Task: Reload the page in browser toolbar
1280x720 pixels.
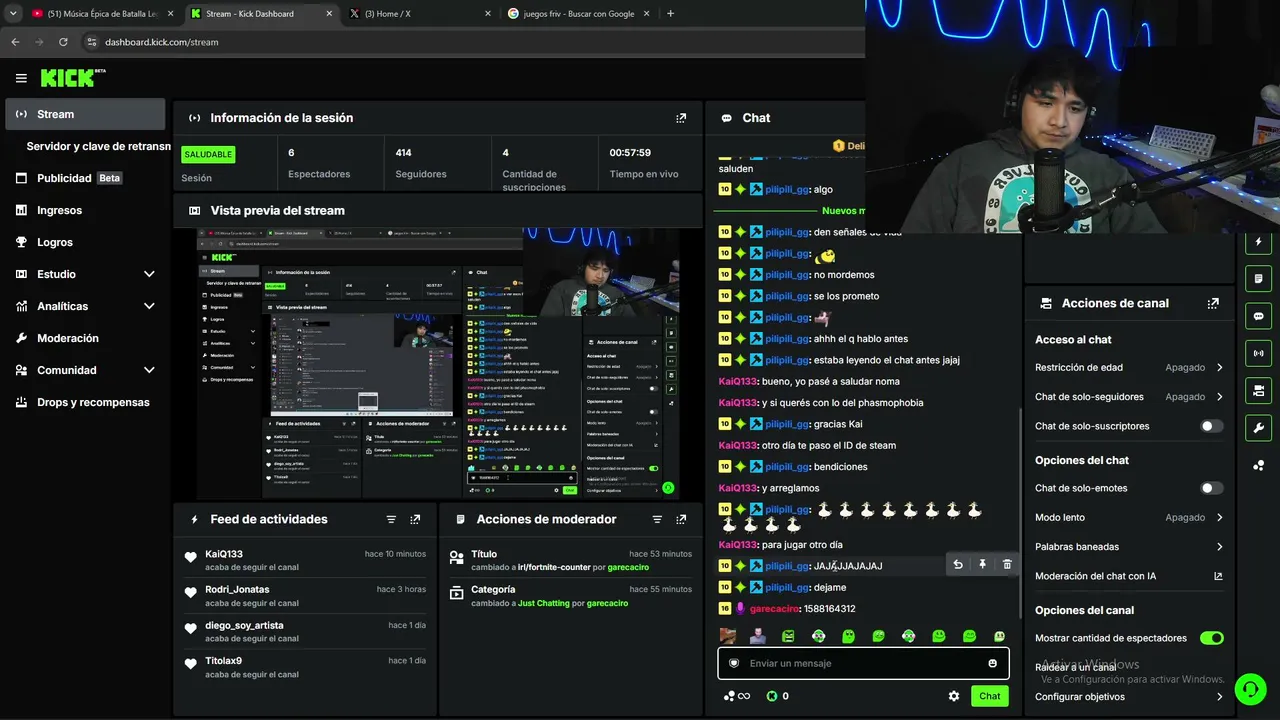Action: [63, 42]
